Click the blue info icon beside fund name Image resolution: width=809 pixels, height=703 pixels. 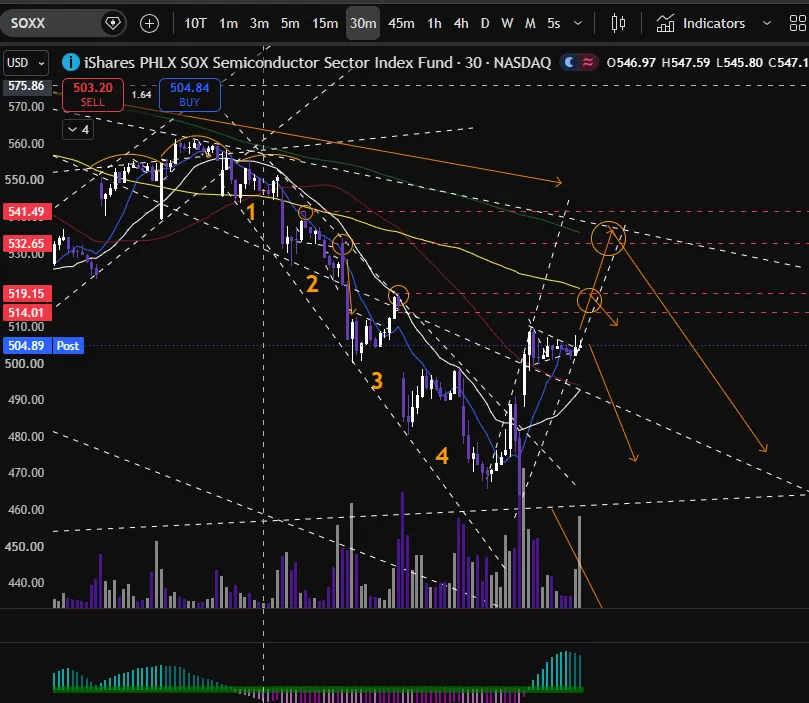71,62
